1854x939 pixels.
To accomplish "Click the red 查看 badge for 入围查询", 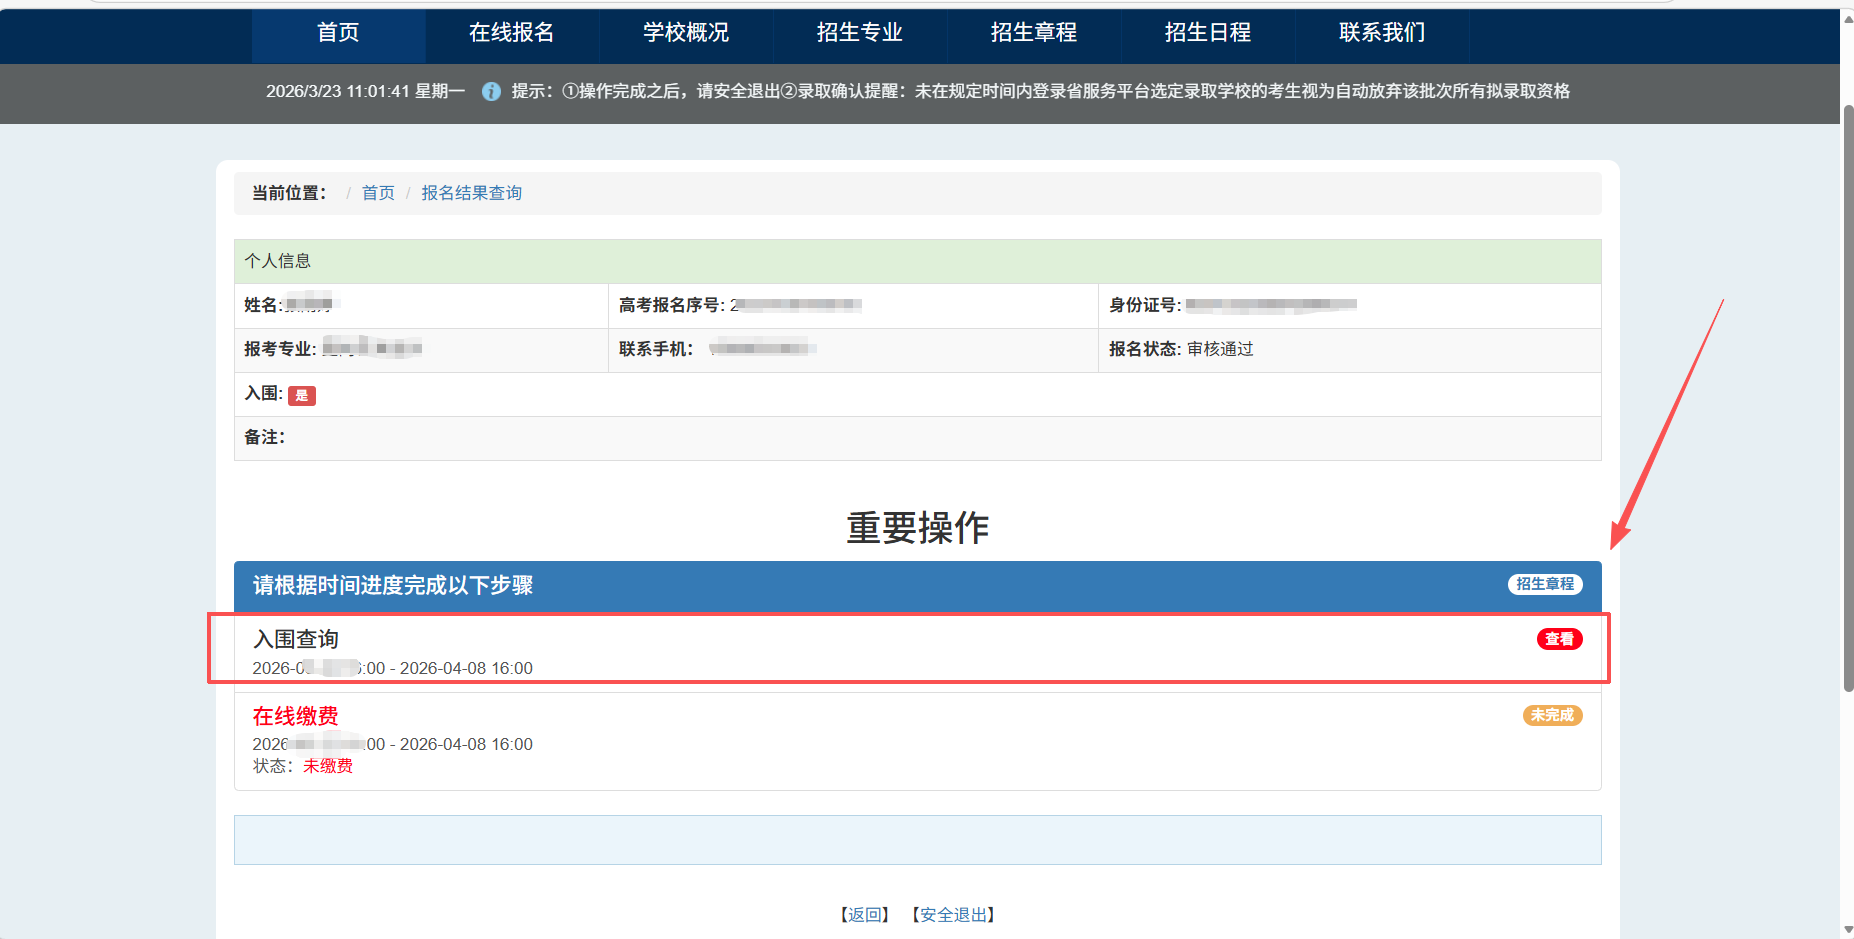I will pyautogui.click(x=1559, y=639).
